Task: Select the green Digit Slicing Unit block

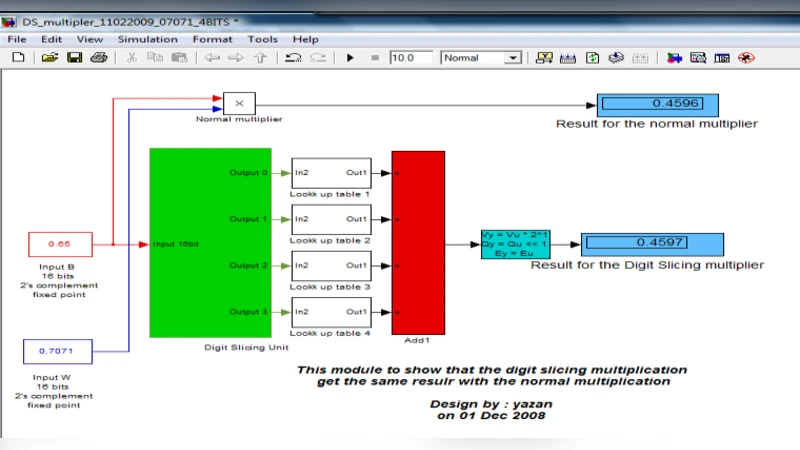Action: tap(210, 242)
